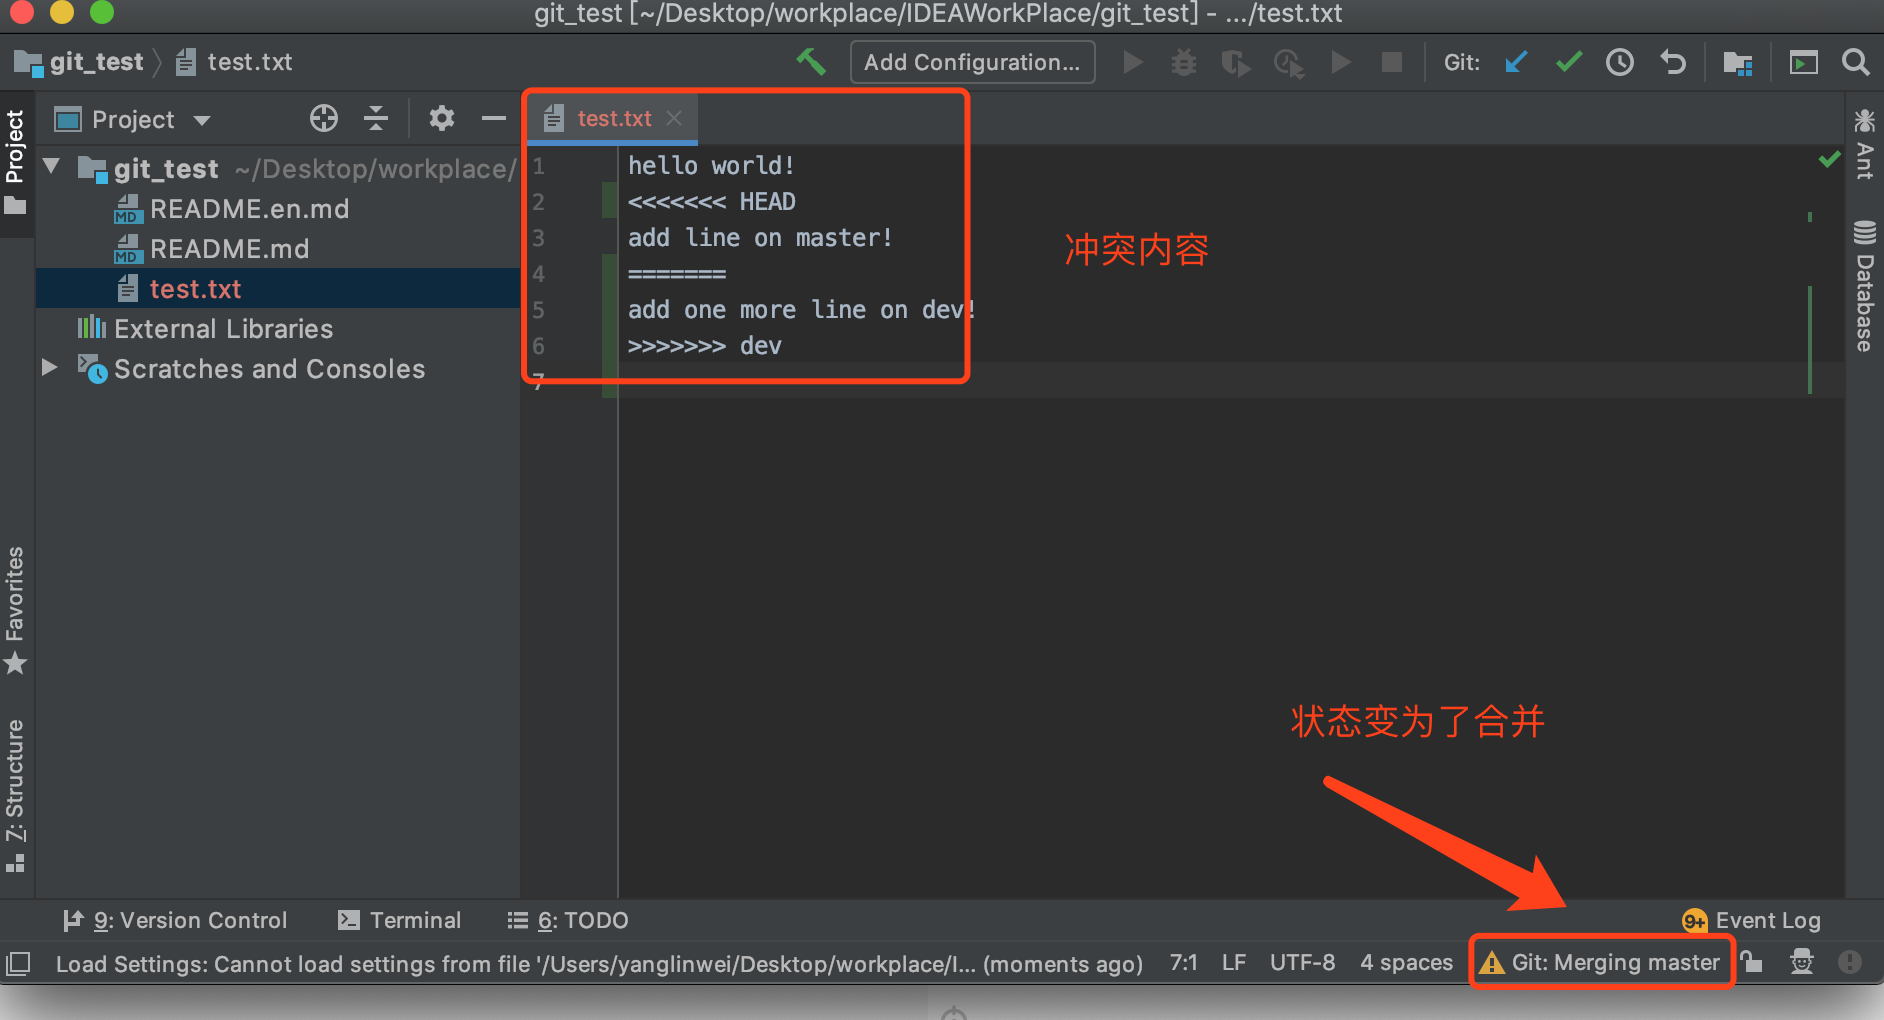Open the Structure side tab
Viewport: 1884px width, 1020px height.
(15, 795)
